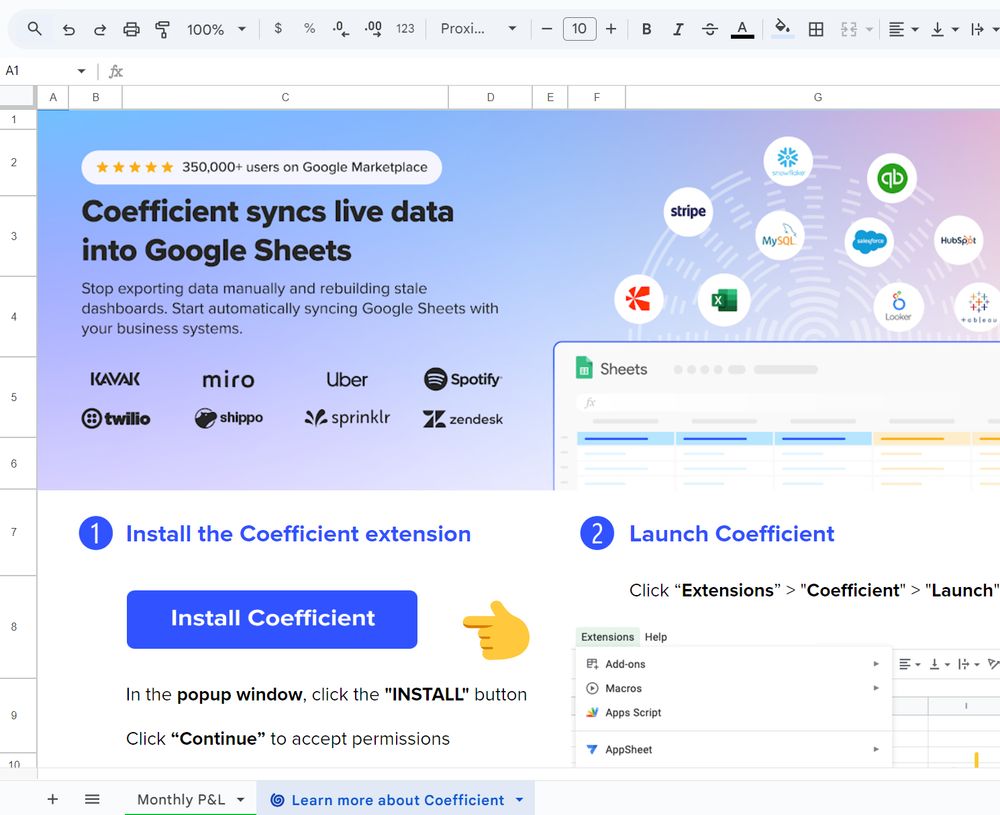Open the 100% zoom dropdown
Image resolution: width=1000 pixels, height=815 pixels.
click(216, 29)
